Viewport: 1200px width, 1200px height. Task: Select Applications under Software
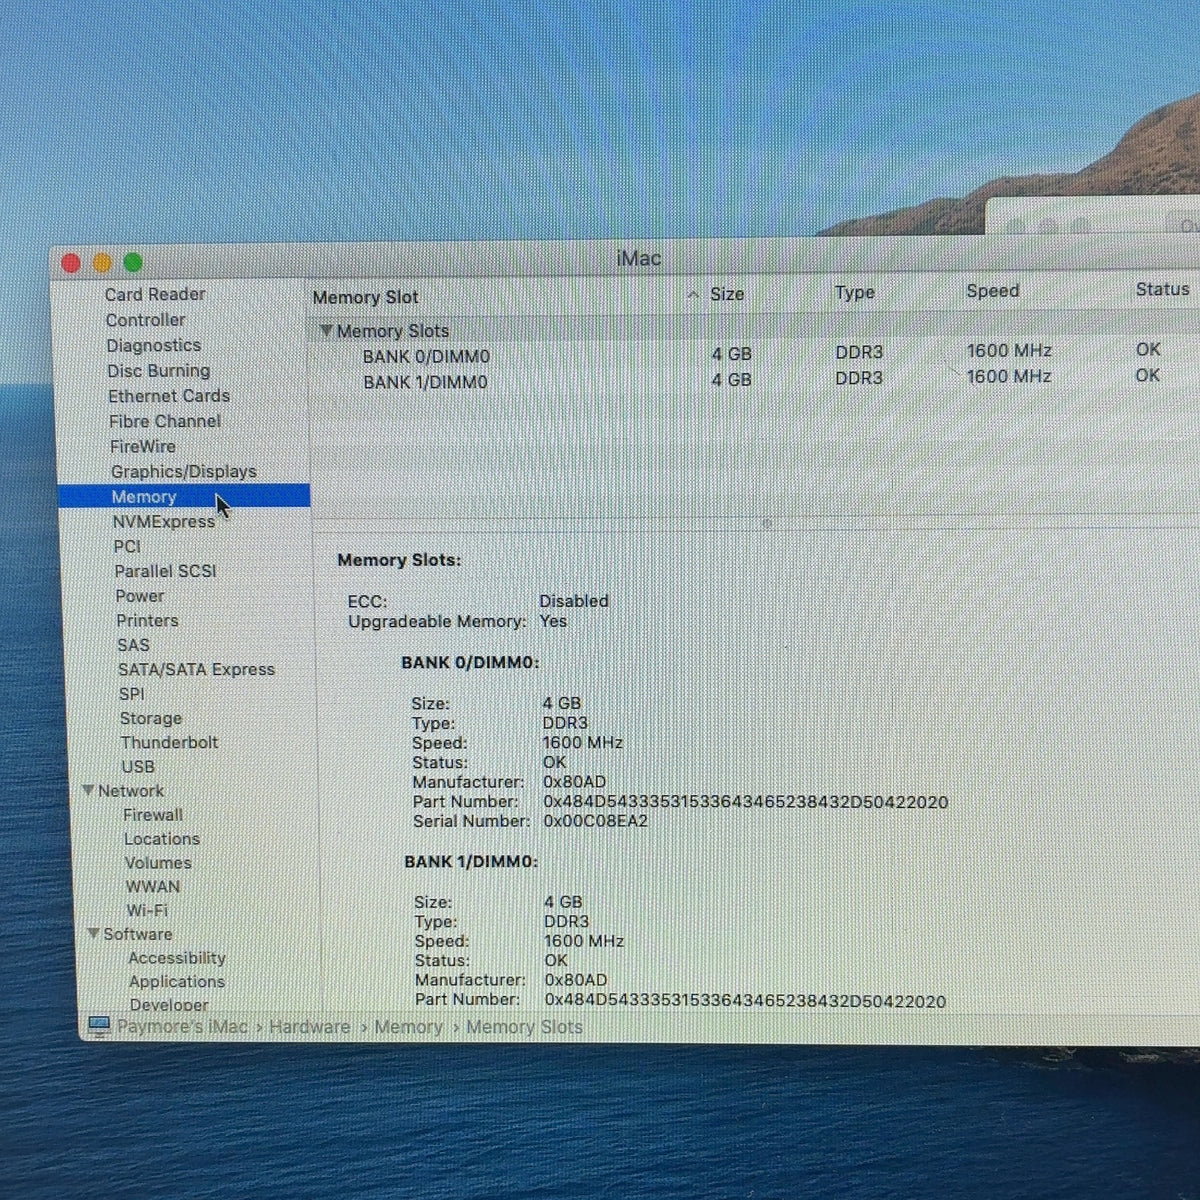pyautogui.click(x=177, y=981)
